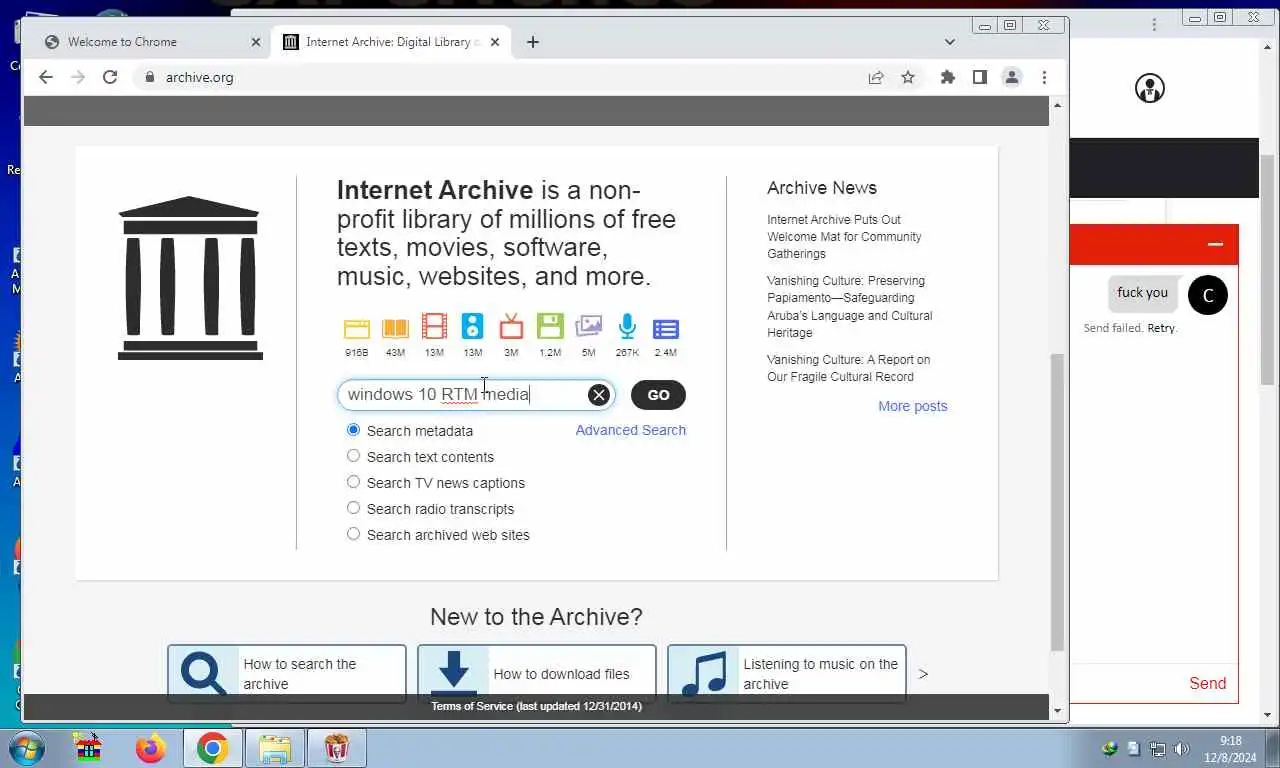
Task: Click Chrome icon in the taskbar
Action: pyautogui.click(x=212, y=748)
